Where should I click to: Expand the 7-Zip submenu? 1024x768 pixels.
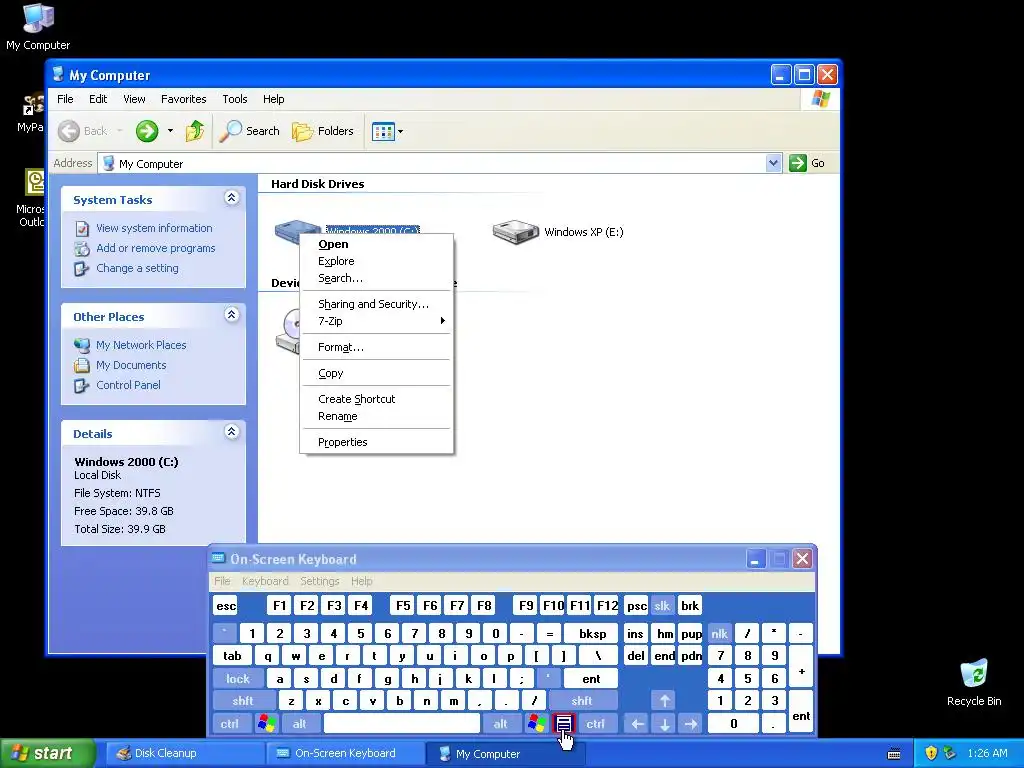pyautogui.click(x=376, y=321)
